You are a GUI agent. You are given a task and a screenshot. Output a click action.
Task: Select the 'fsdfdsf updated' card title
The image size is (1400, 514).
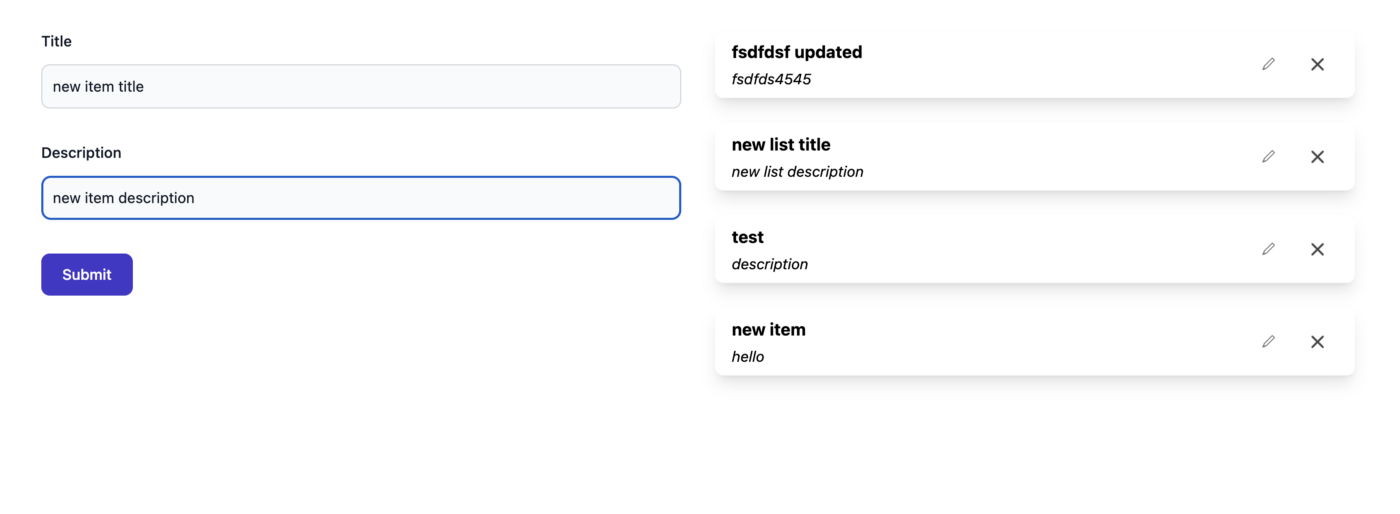[x=796, y=52]
